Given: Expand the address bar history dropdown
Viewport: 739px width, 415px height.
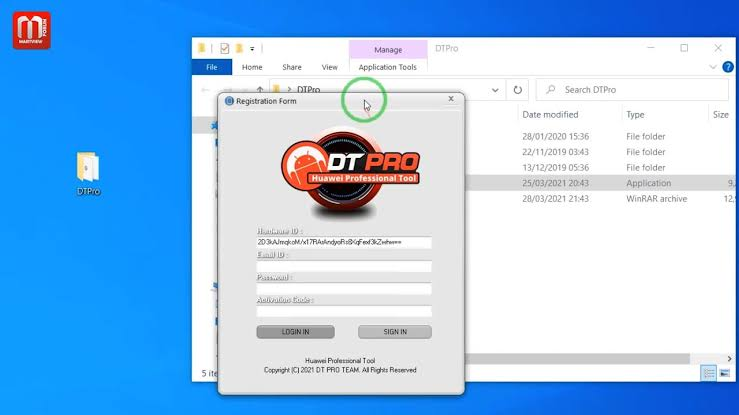Looking at the screenshot, I should point(495,90).
